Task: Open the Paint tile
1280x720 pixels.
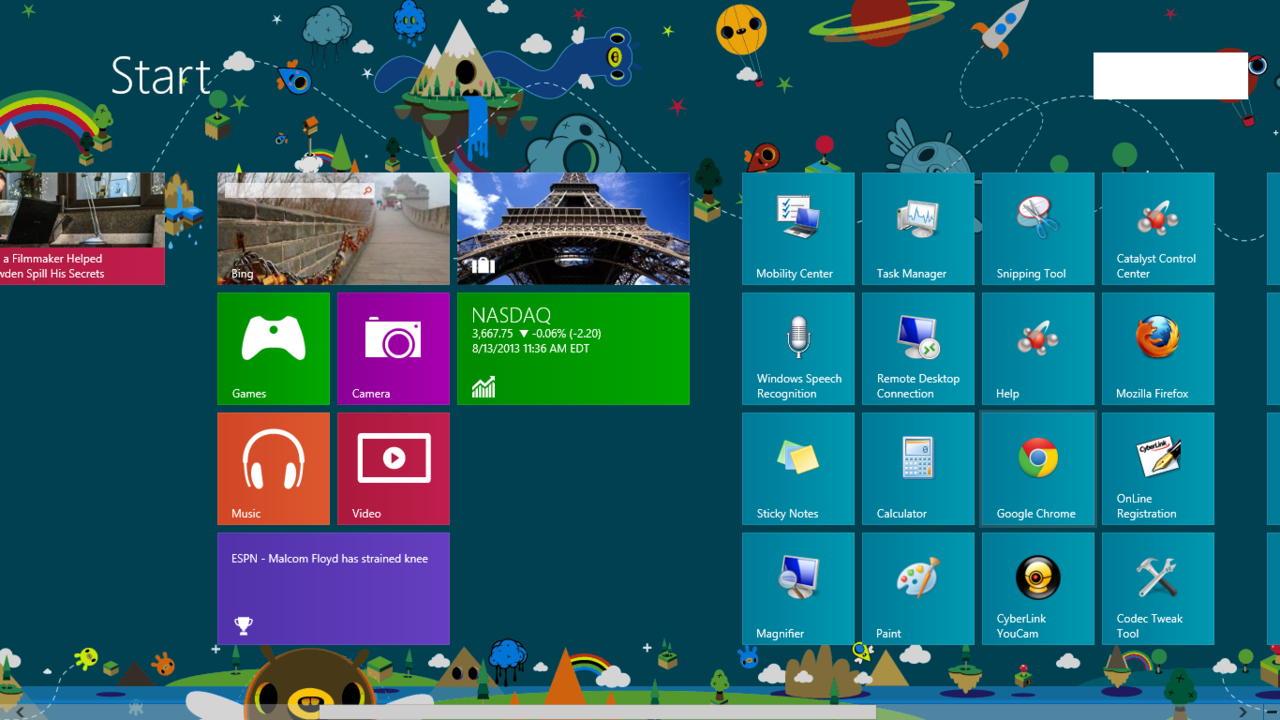Action: pyautogui.click(x=918, y=589)
